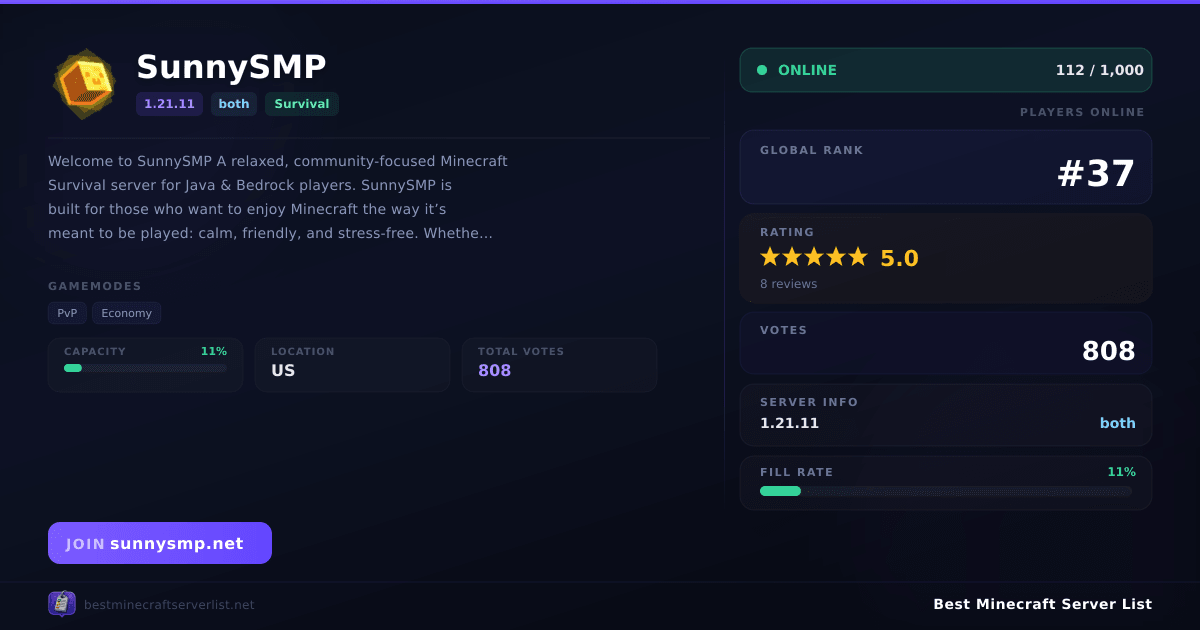The width and height of the screenshot is (1200, 630).
Task: Click the GAMEMODES heading
Action: tap(95, 286)
